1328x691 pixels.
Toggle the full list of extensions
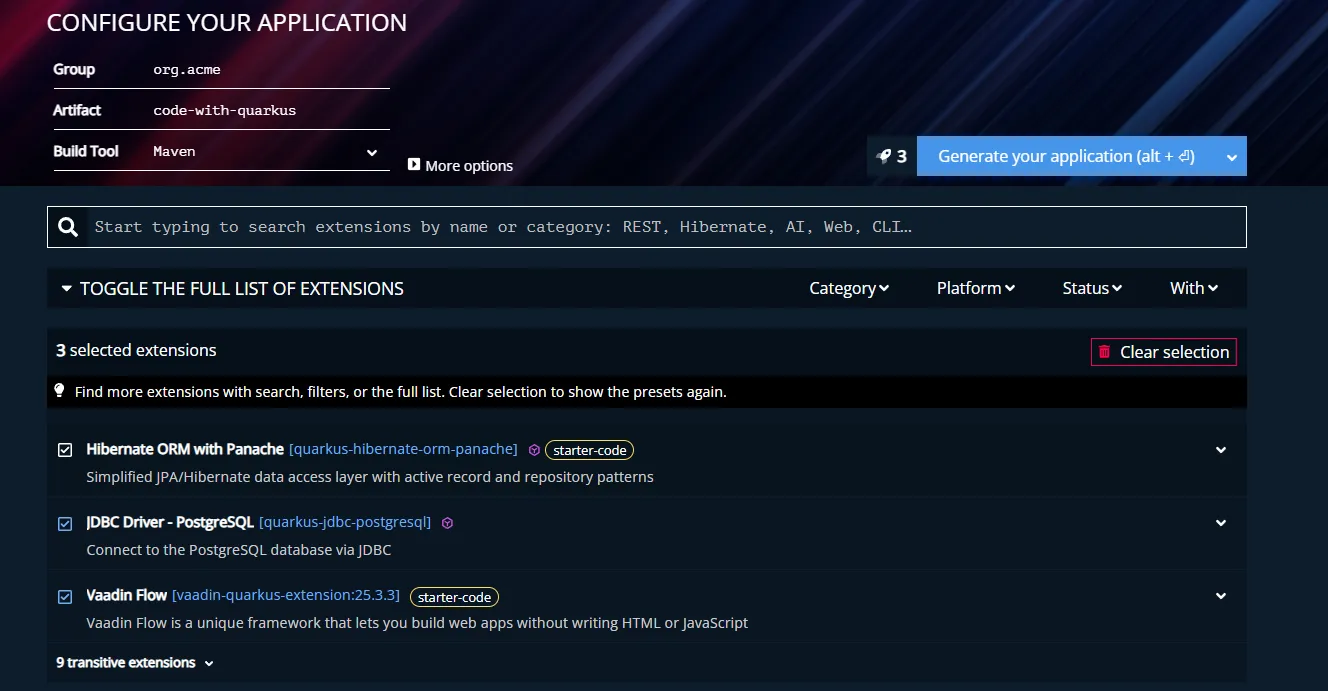pos(232,288)
